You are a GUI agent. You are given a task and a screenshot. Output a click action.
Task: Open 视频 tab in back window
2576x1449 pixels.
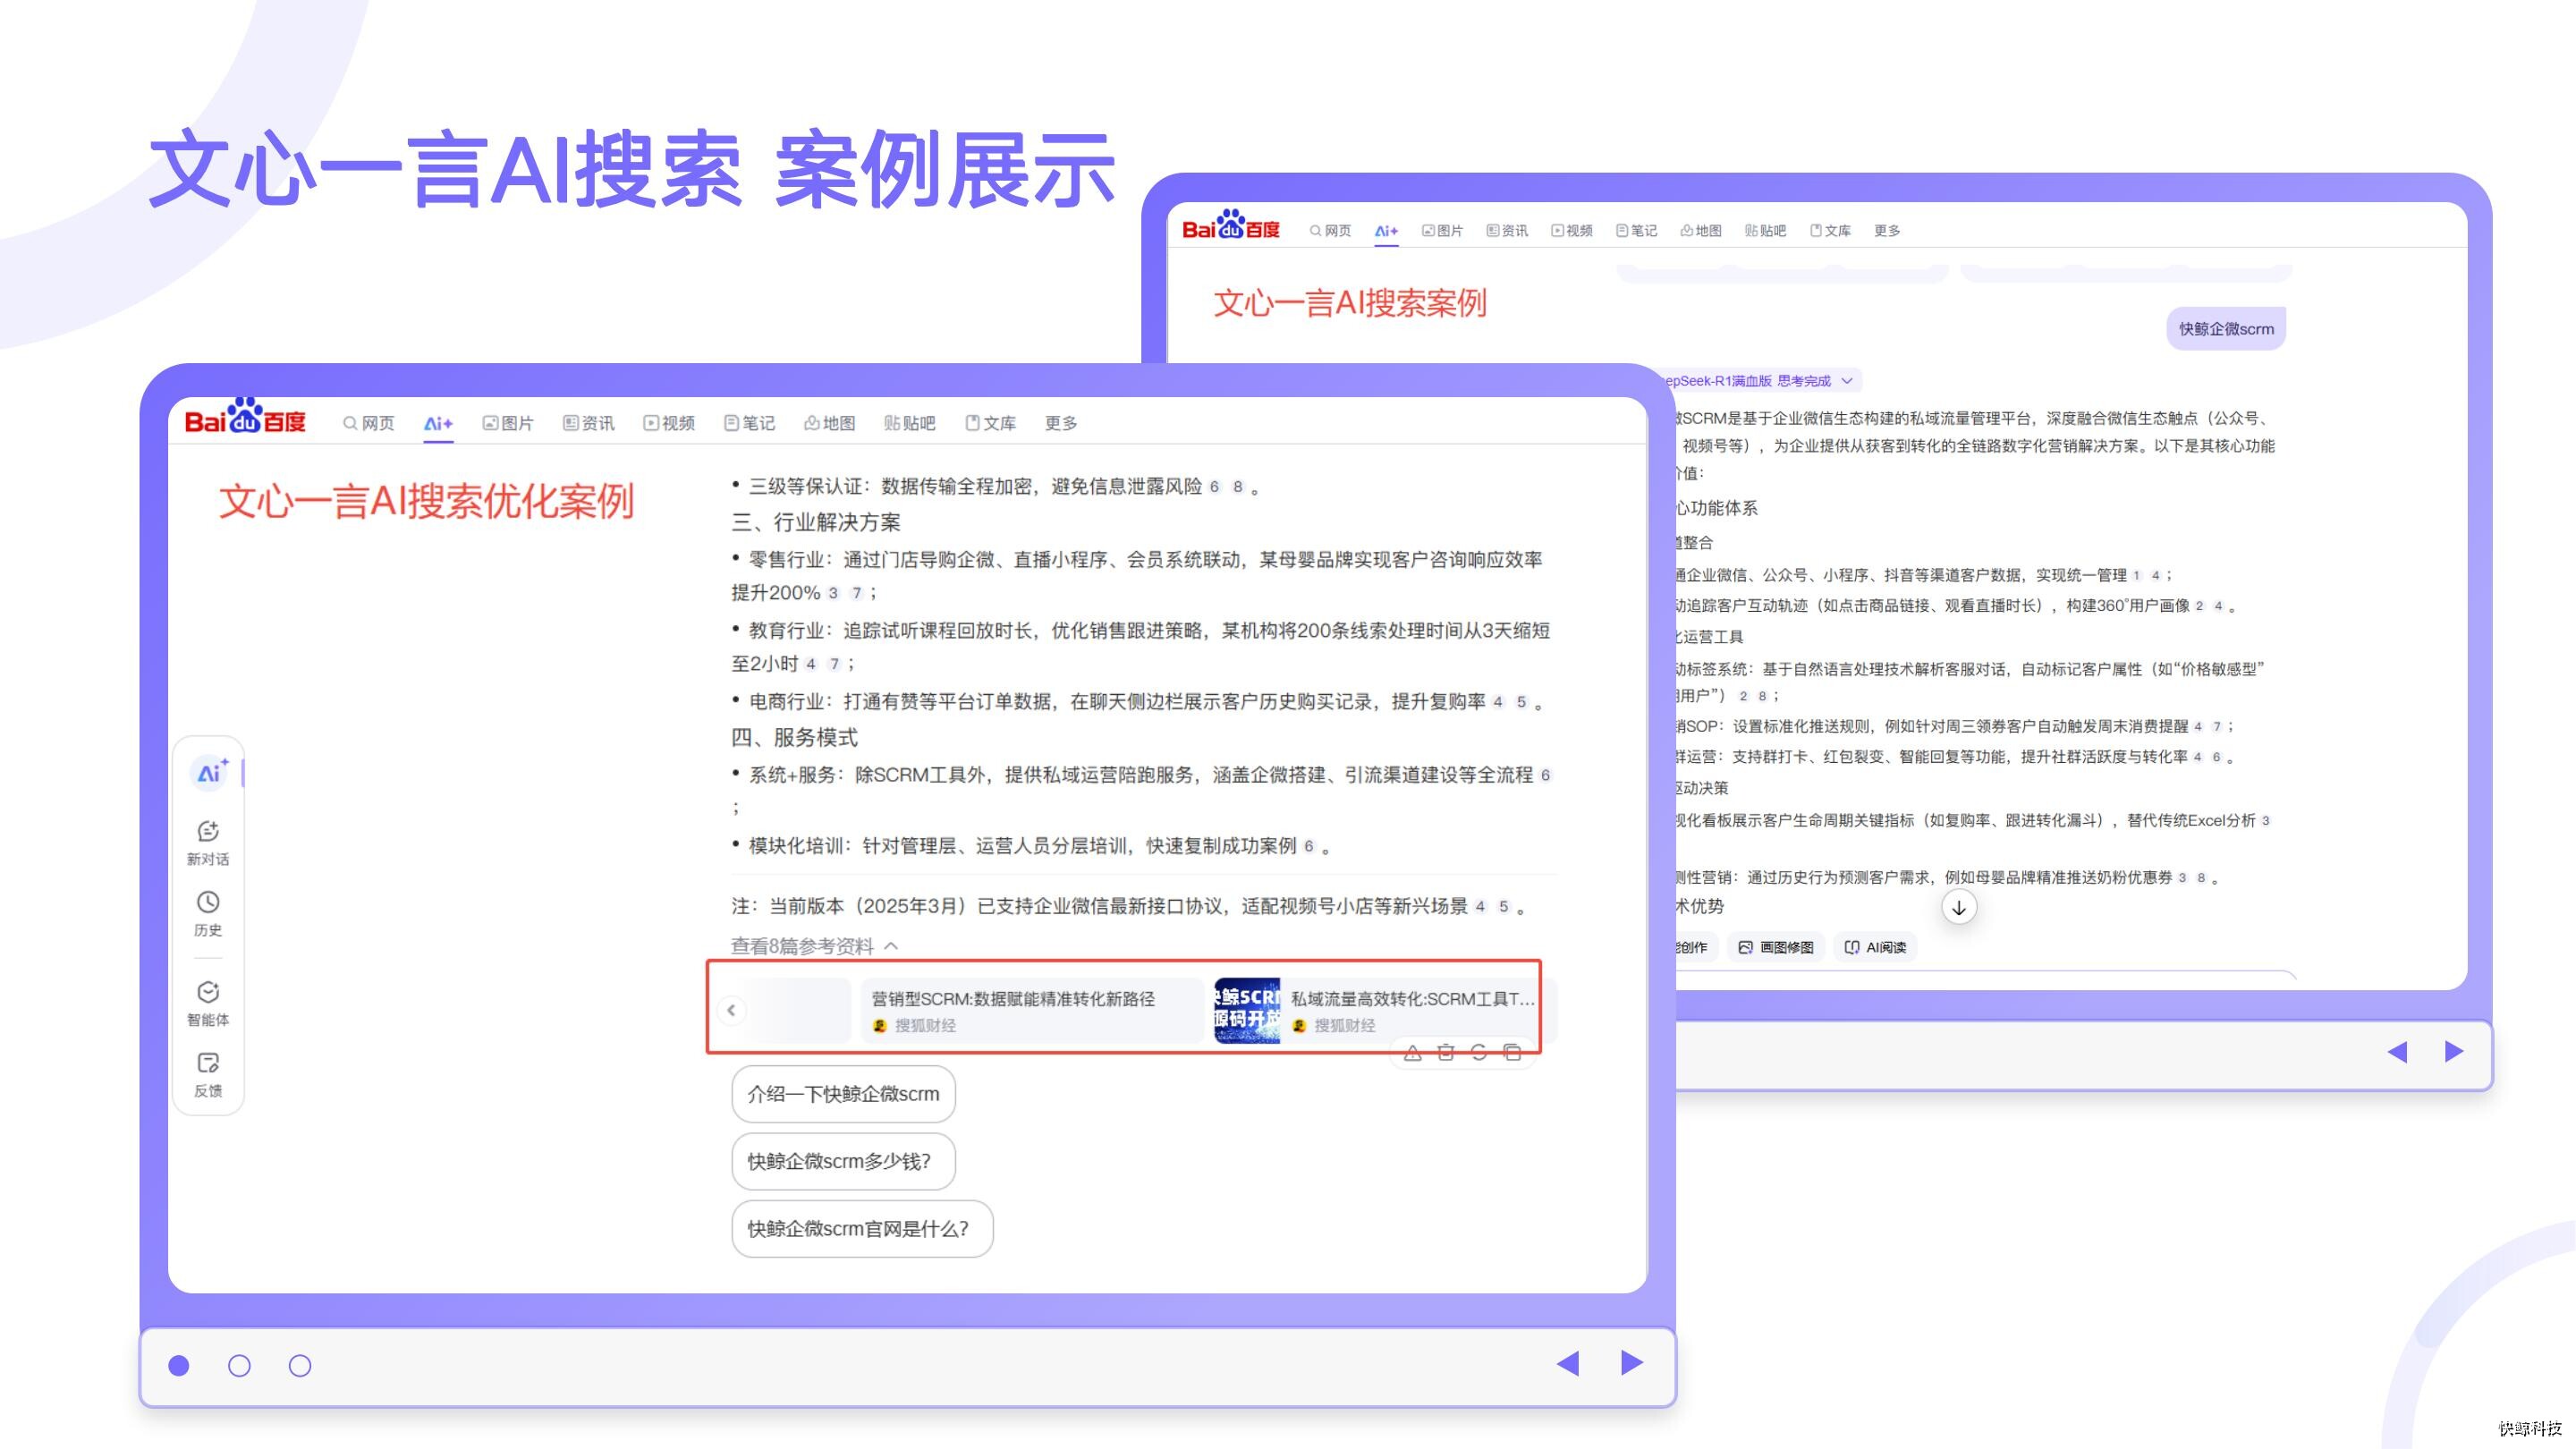1572,231
